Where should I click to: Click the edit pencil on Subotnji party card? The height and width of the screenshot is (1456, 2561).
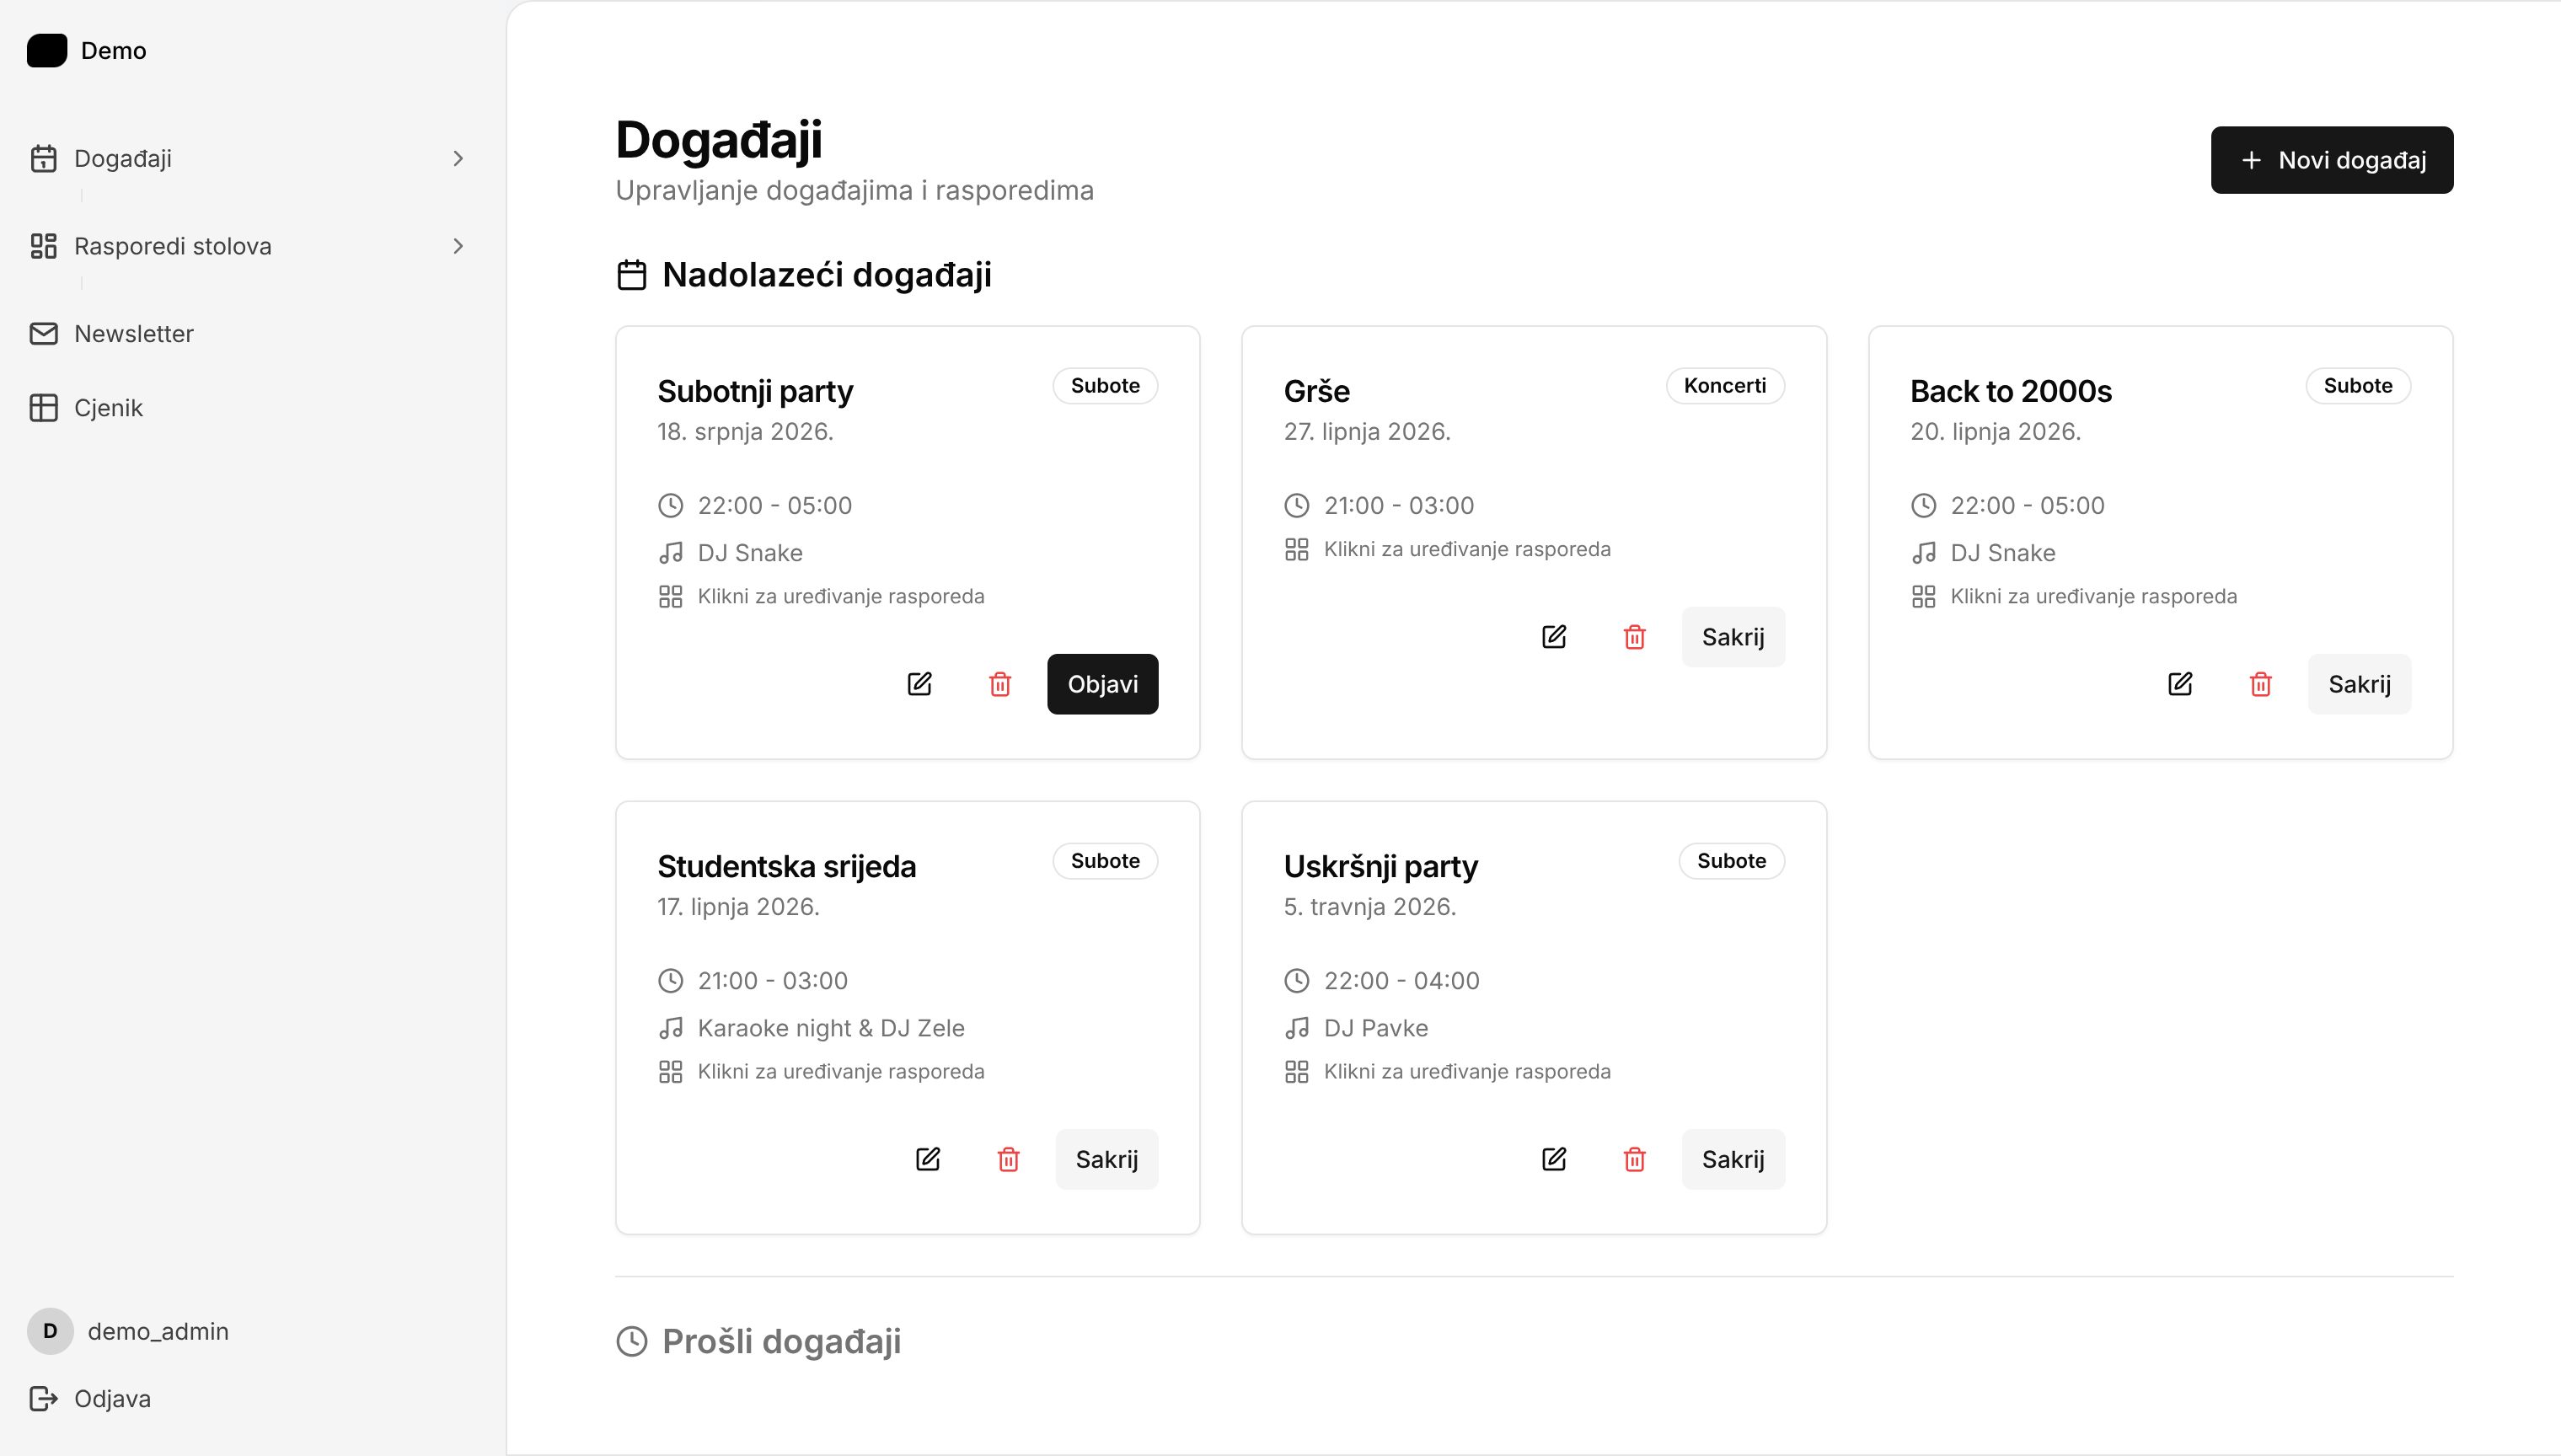(920, 684)
